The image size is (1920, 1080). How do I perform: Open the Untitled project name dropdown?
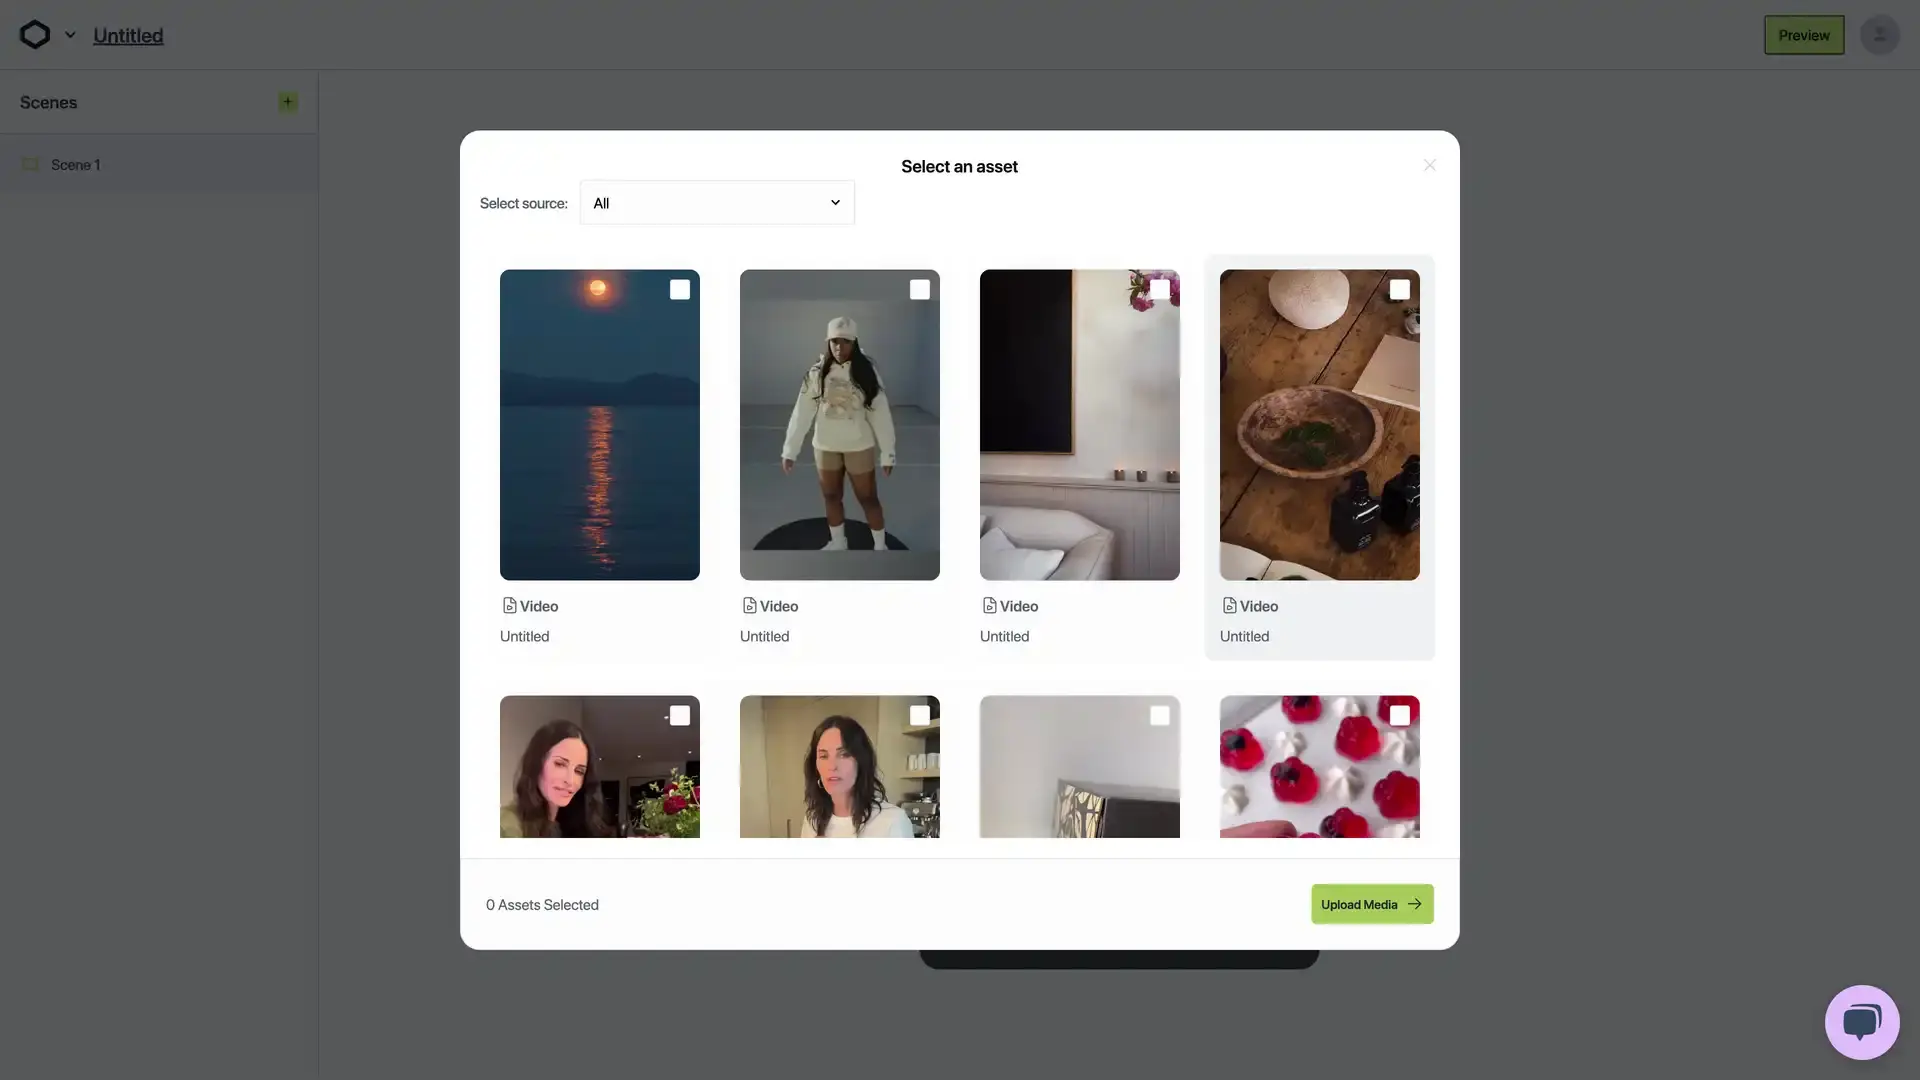69,34
